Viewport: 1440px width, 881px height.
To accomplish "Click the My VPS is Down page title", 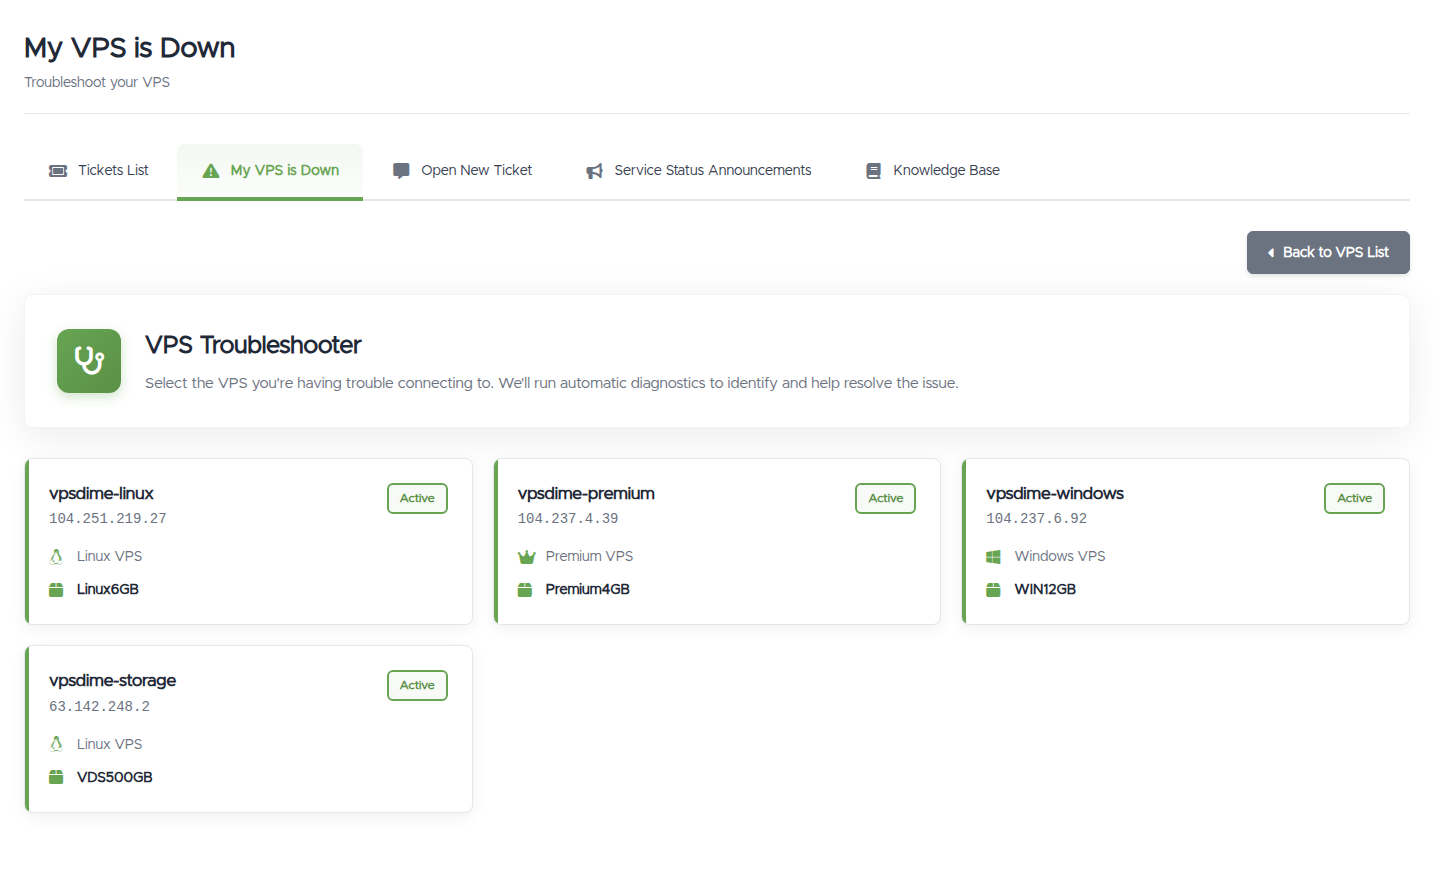I will 130,48.
